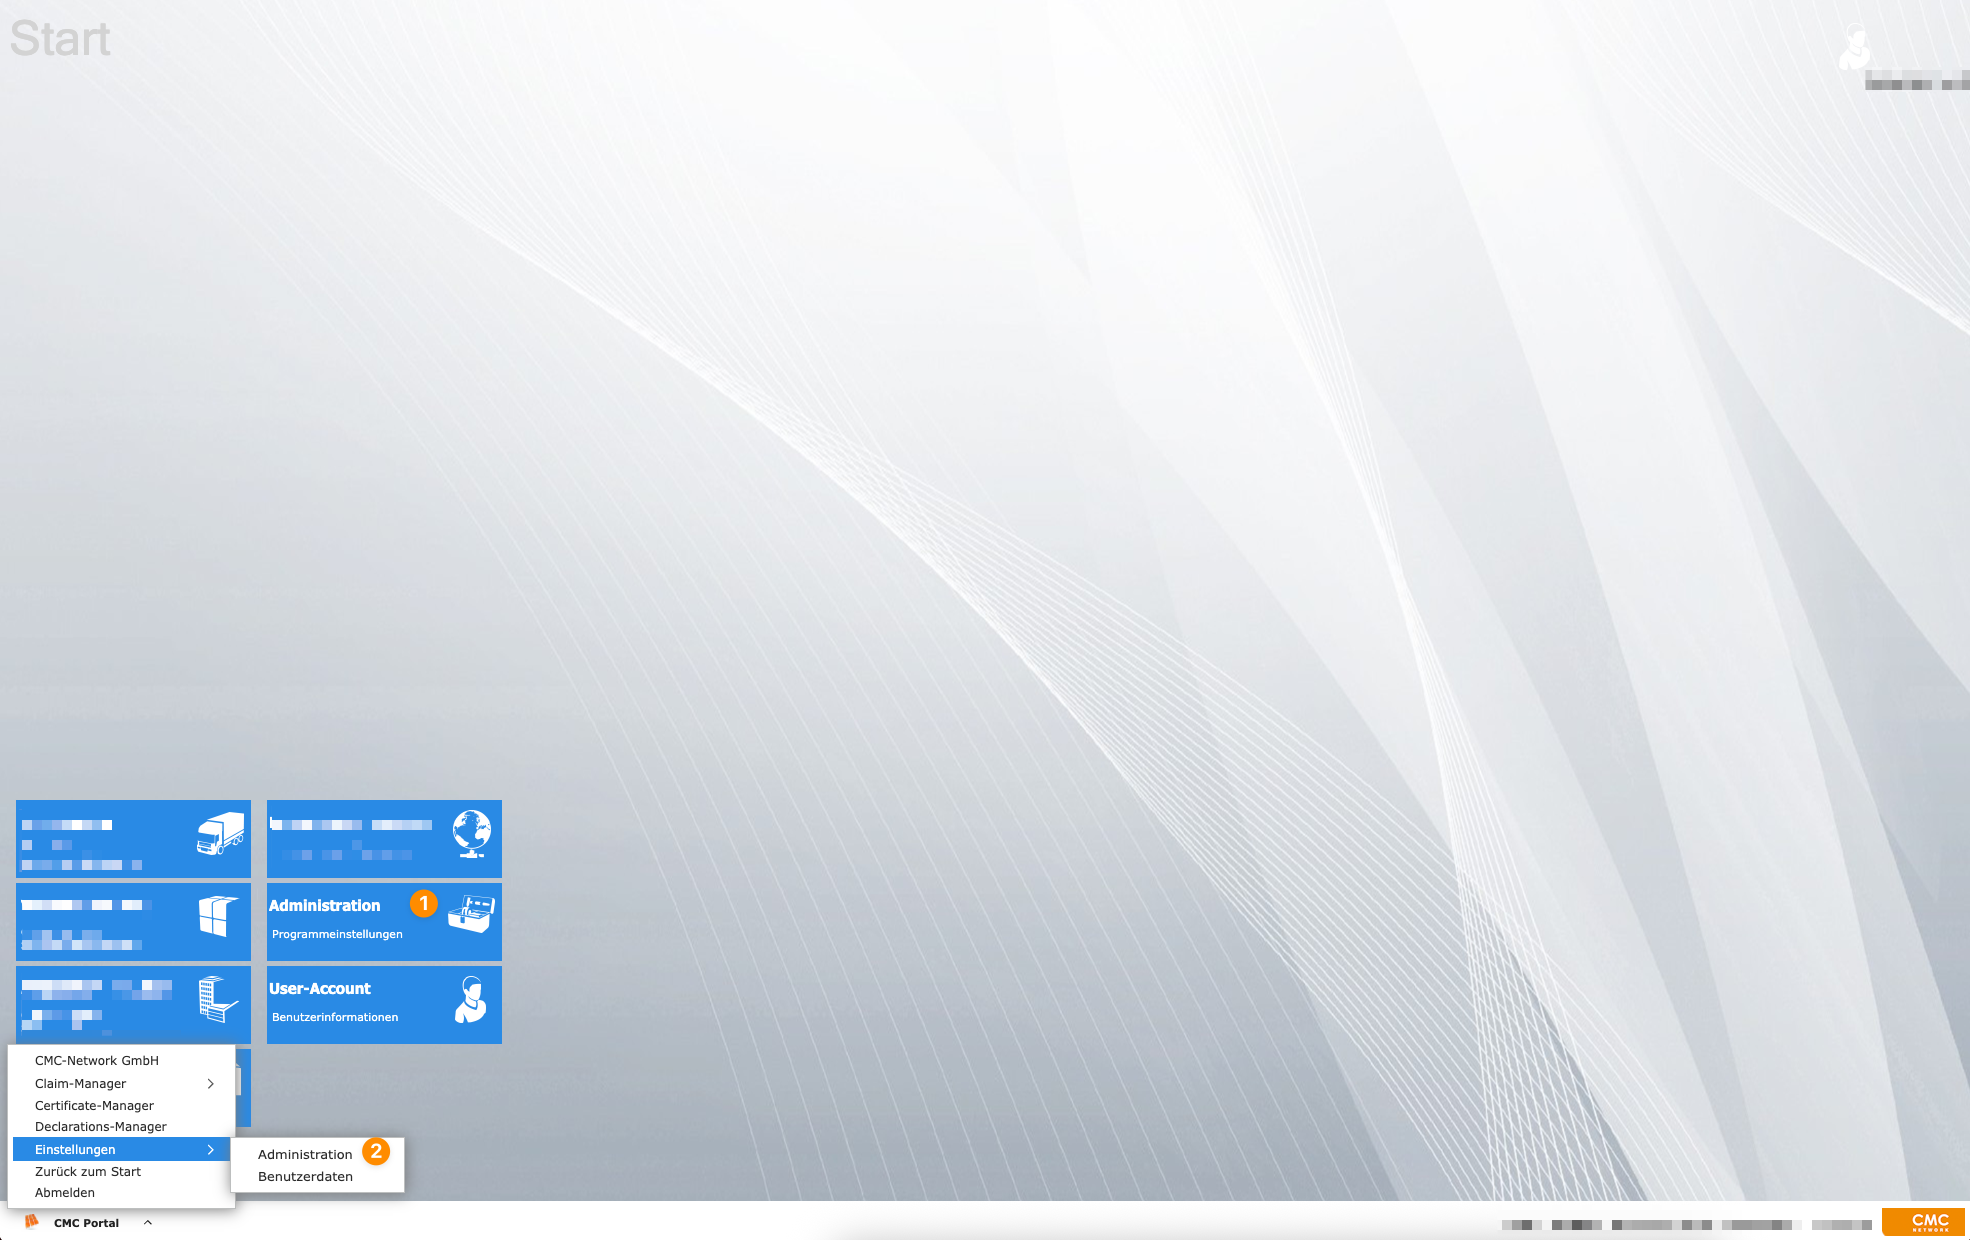The height and width of the screenshot is (1240, 1970).
Task: Select Certificate-Manager in the menu
Action: pos(93,1105)
